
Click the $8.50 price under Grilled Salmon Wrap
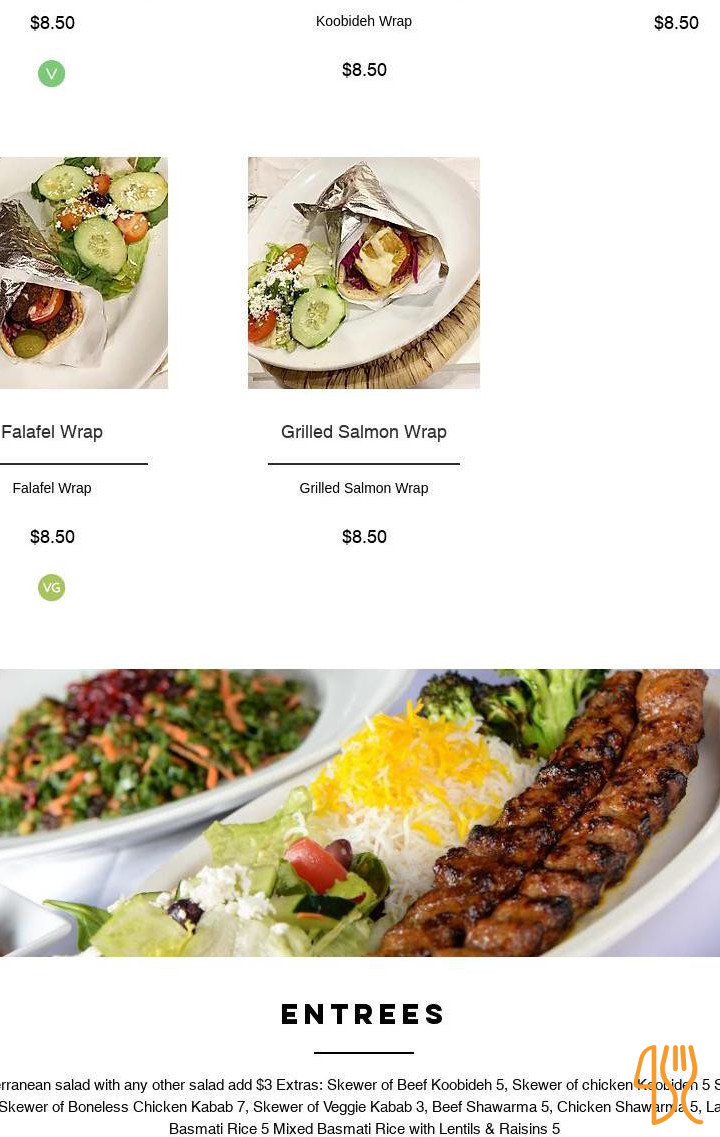pyautogui.click(x=364, y=537)
